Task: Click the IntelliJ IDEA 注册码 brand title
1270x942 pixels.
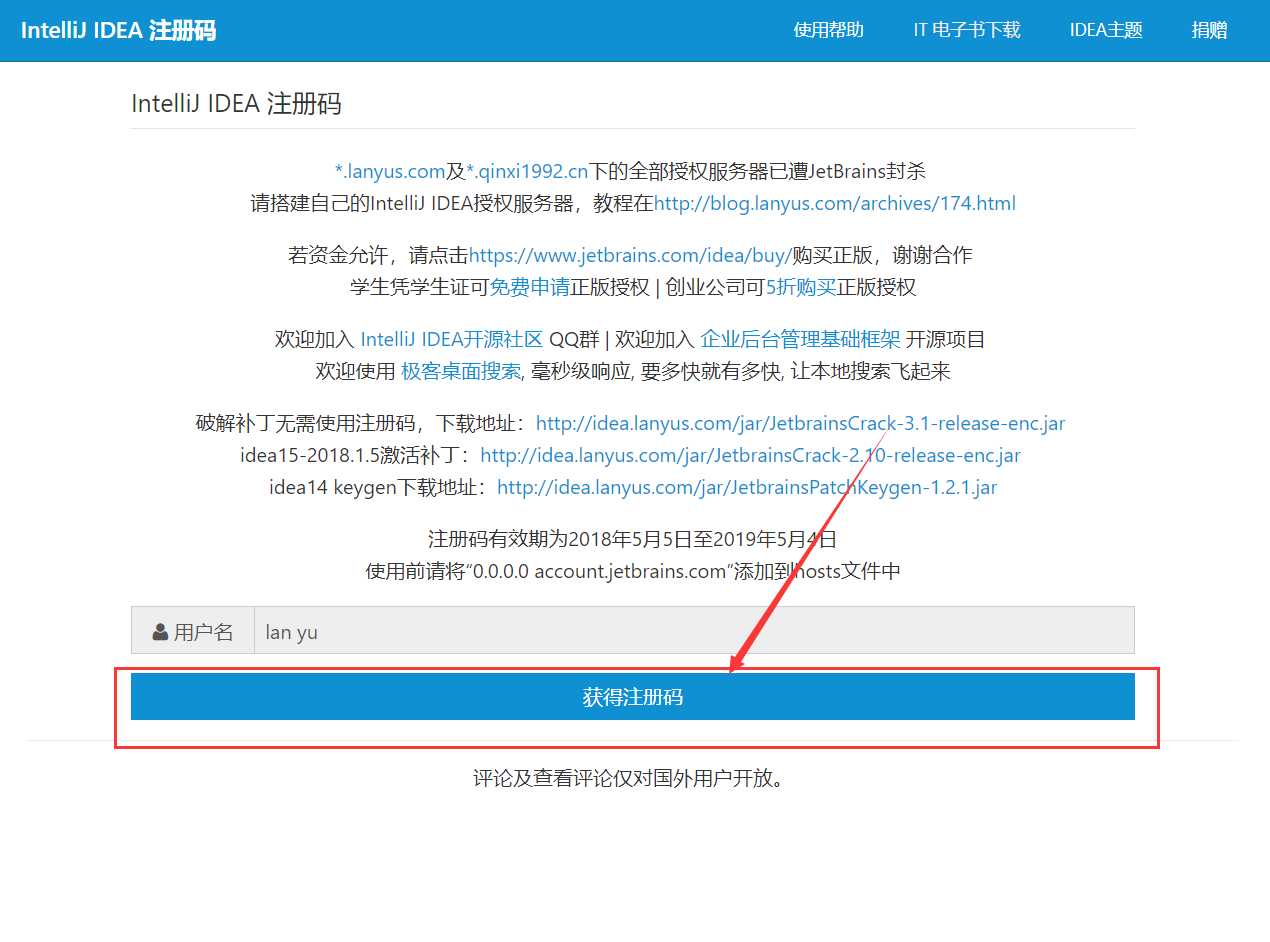Action: click(118, 30)
